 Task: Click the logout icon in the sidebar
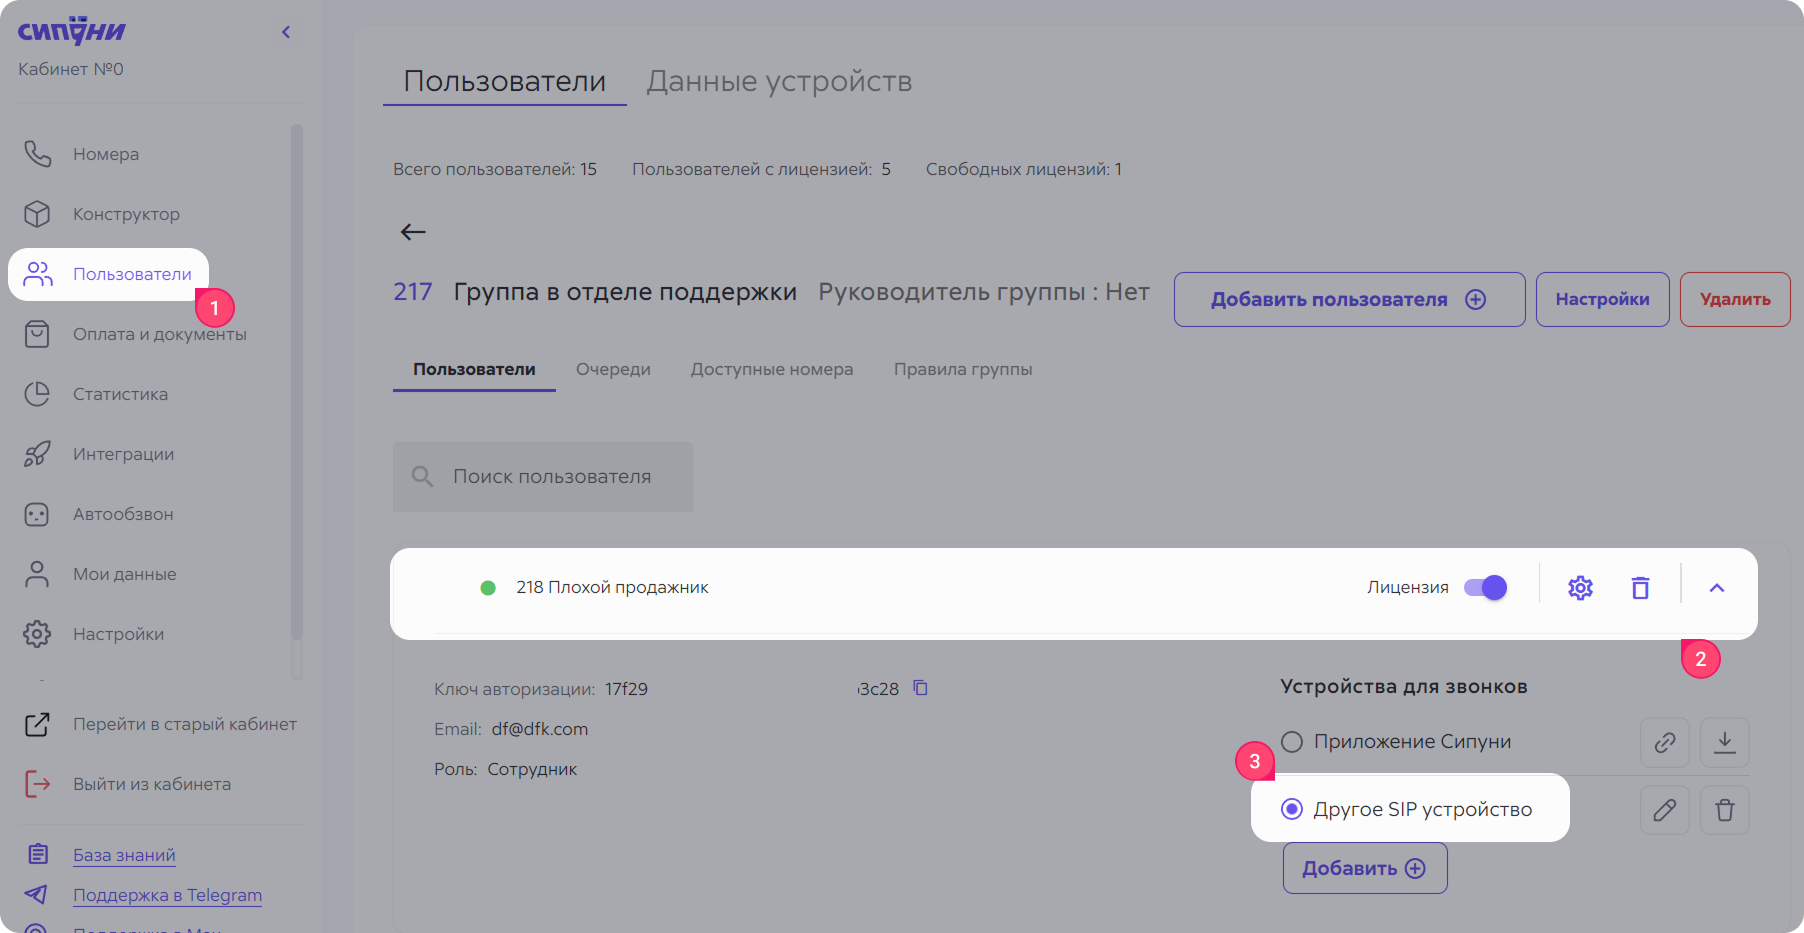[x=37, y=784]
